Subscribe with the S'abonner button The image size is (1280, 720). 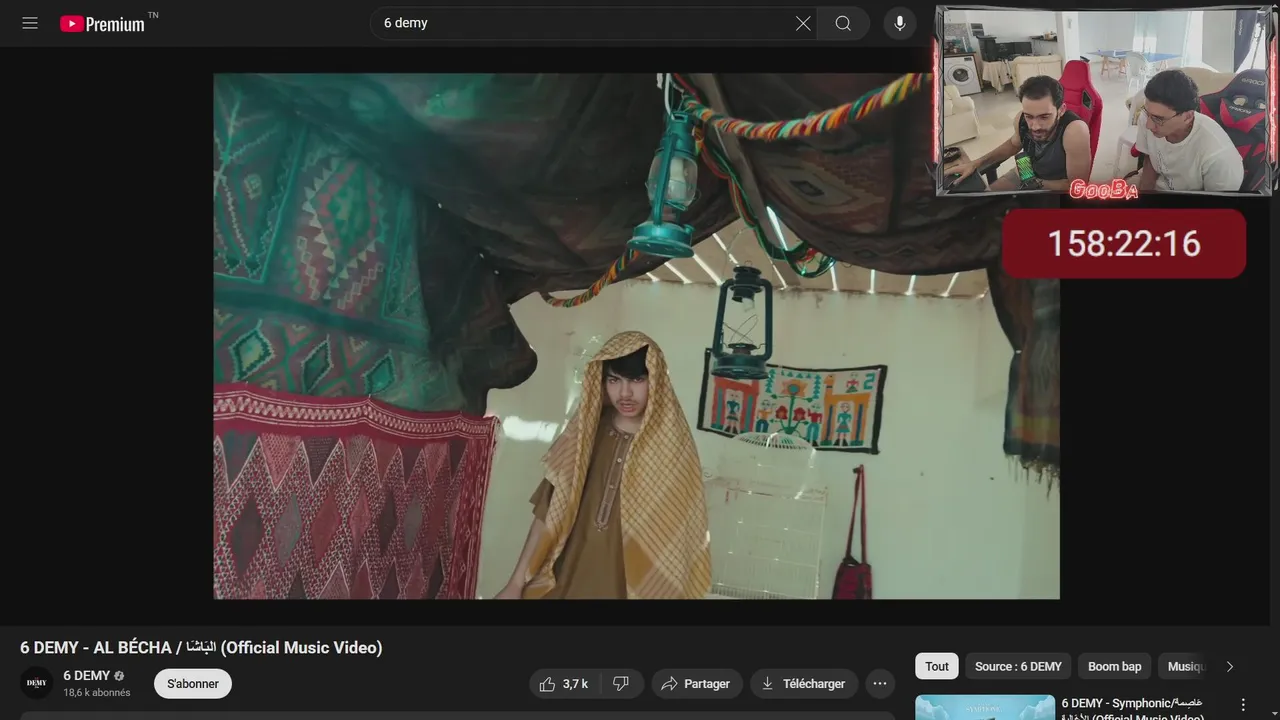click(193, 684)
